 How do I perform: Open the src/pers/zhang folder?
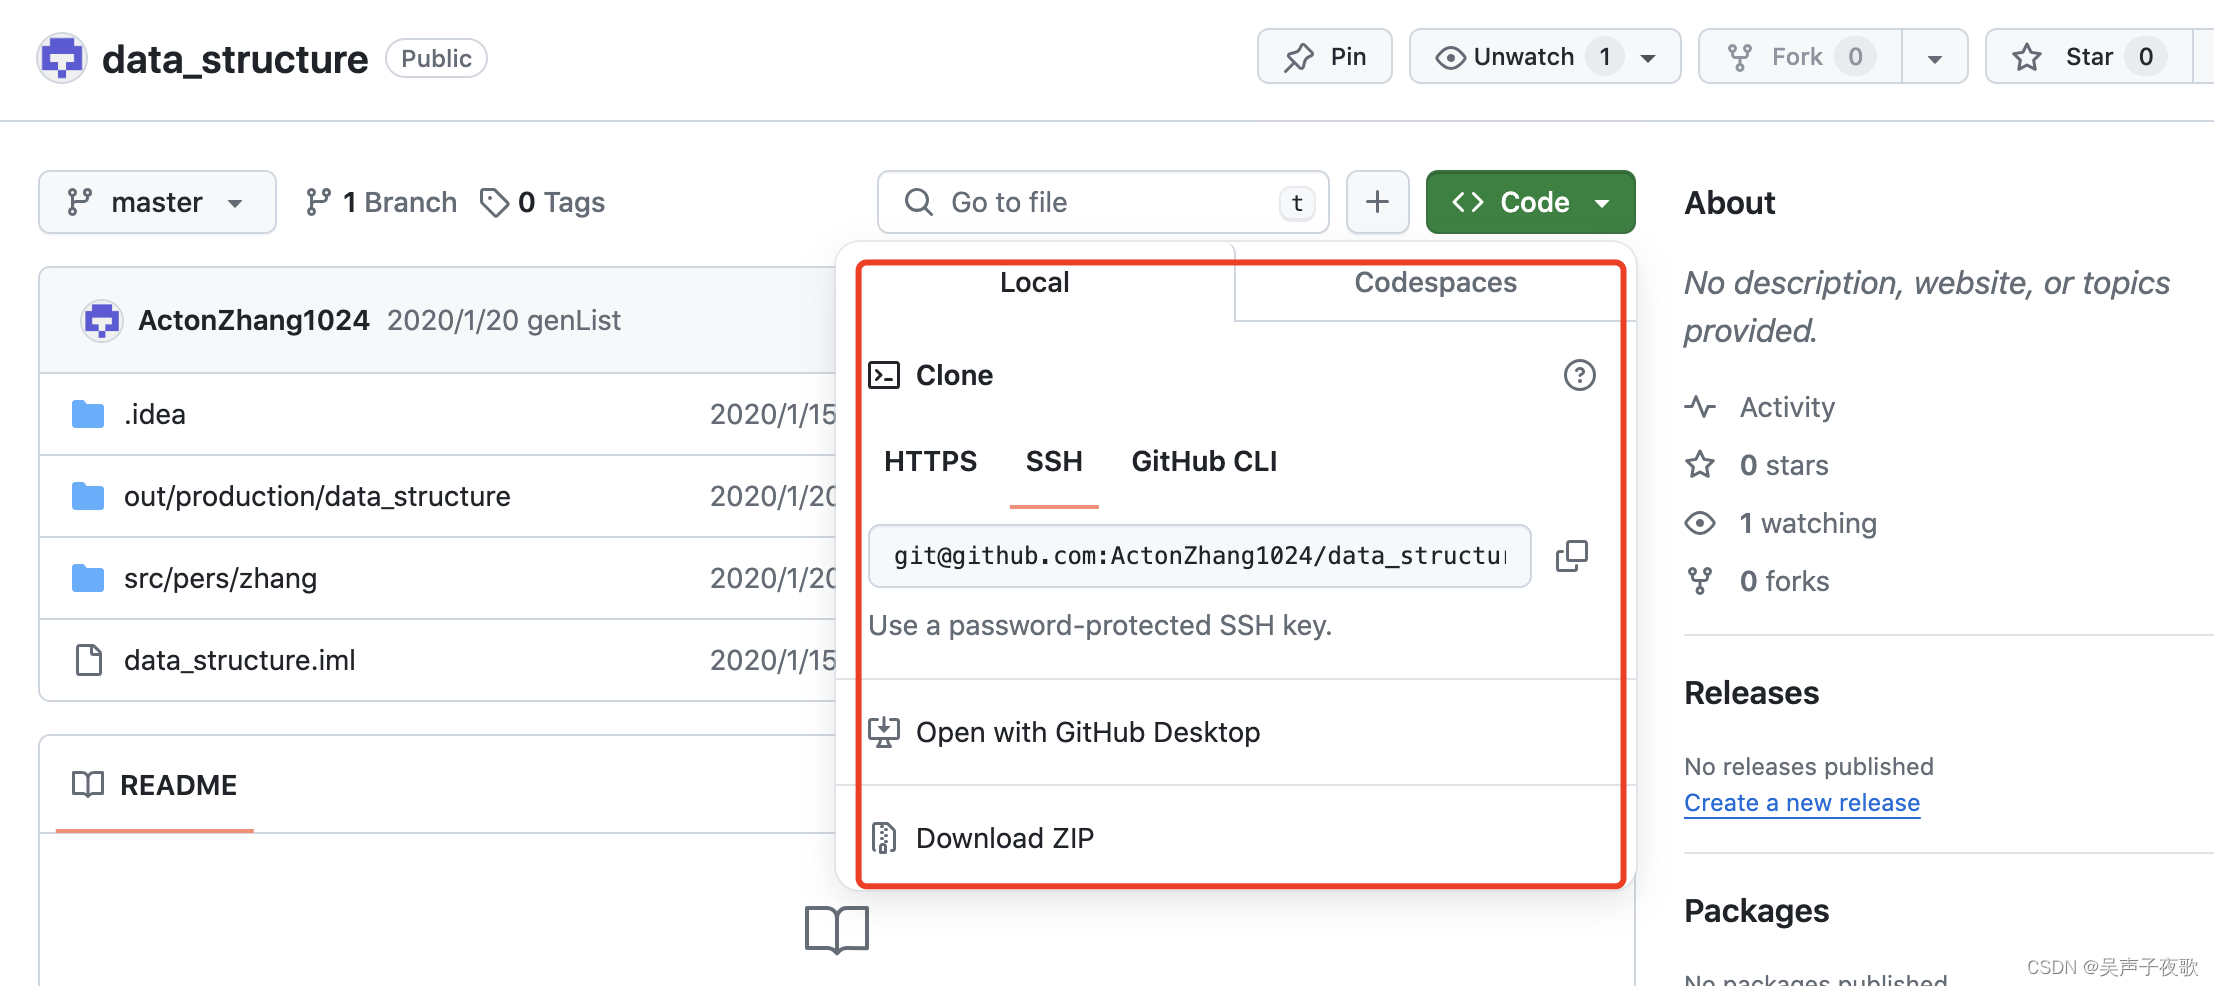click(220, 578)
